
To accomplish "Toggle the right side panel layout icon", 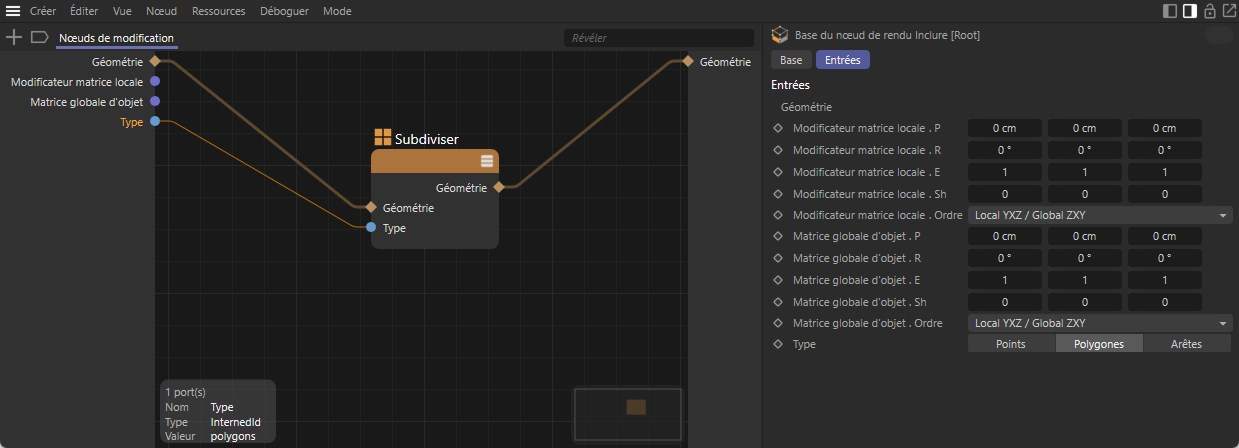I will click(x=1190, y=11).
